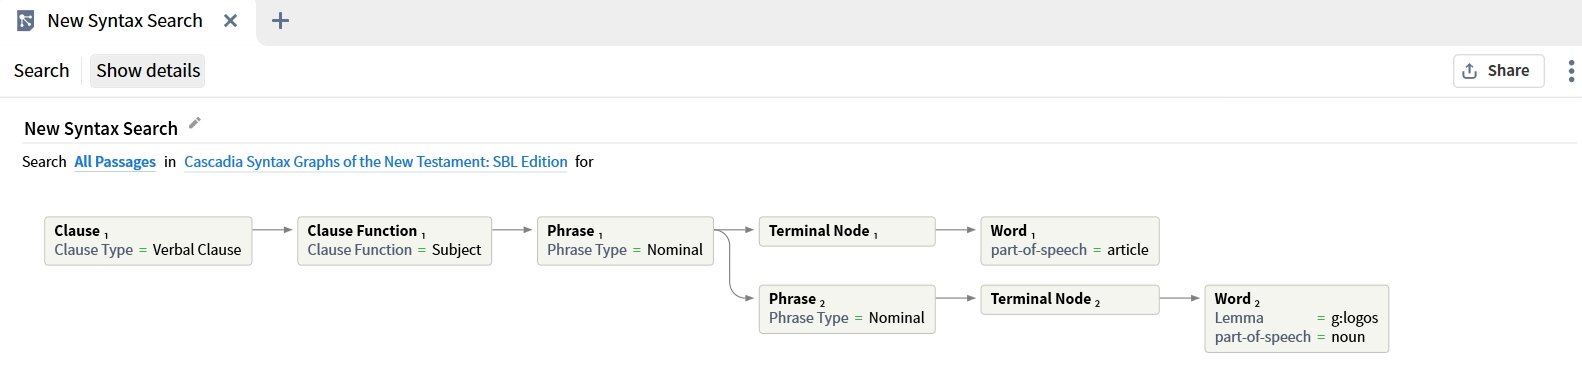Select the Clause 1 Verbal Clause node
This screenshot has width=1582, height=386.
148,241
